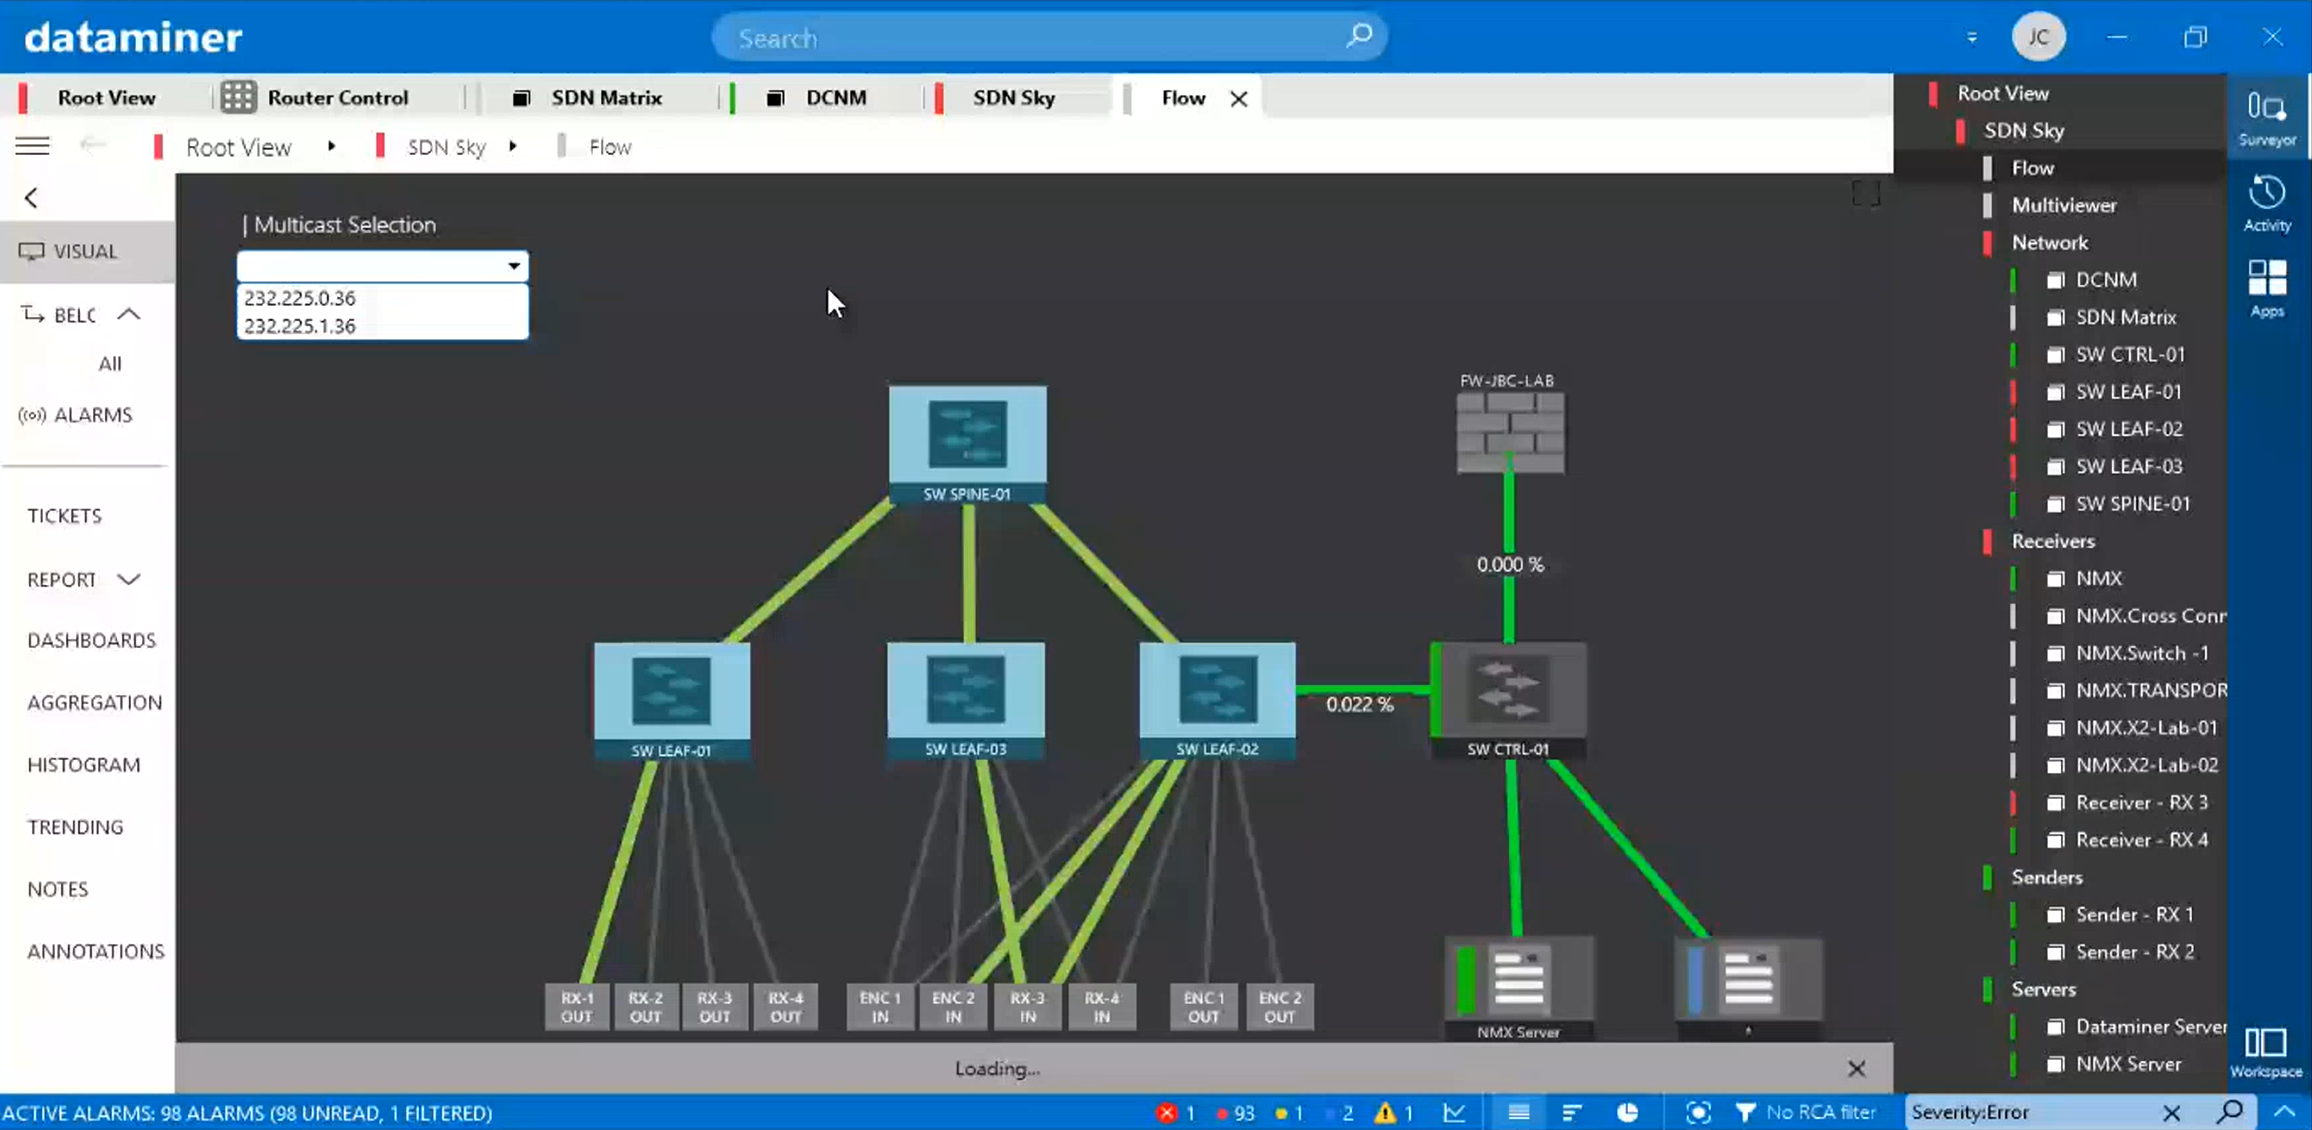The image size is (2312, 1130).
Task: Select Sender - RX 1 in the tree
Action: pyautogui.click(x=2134, y=914)
